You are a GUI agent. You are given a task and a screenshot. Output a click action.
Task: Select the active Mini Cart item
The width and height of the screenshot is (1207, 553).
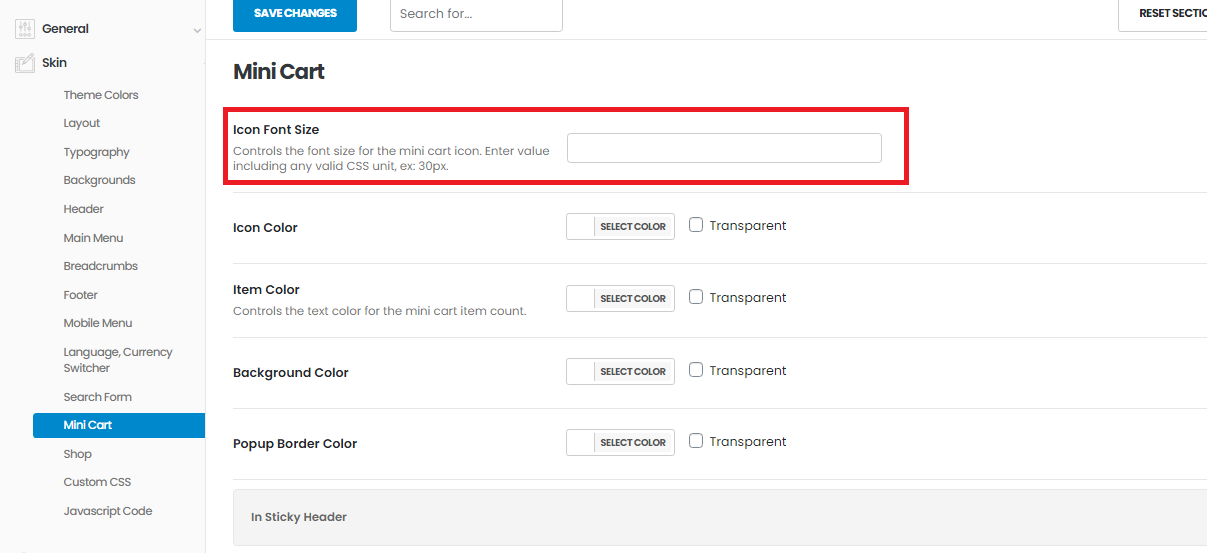[119, 425]
